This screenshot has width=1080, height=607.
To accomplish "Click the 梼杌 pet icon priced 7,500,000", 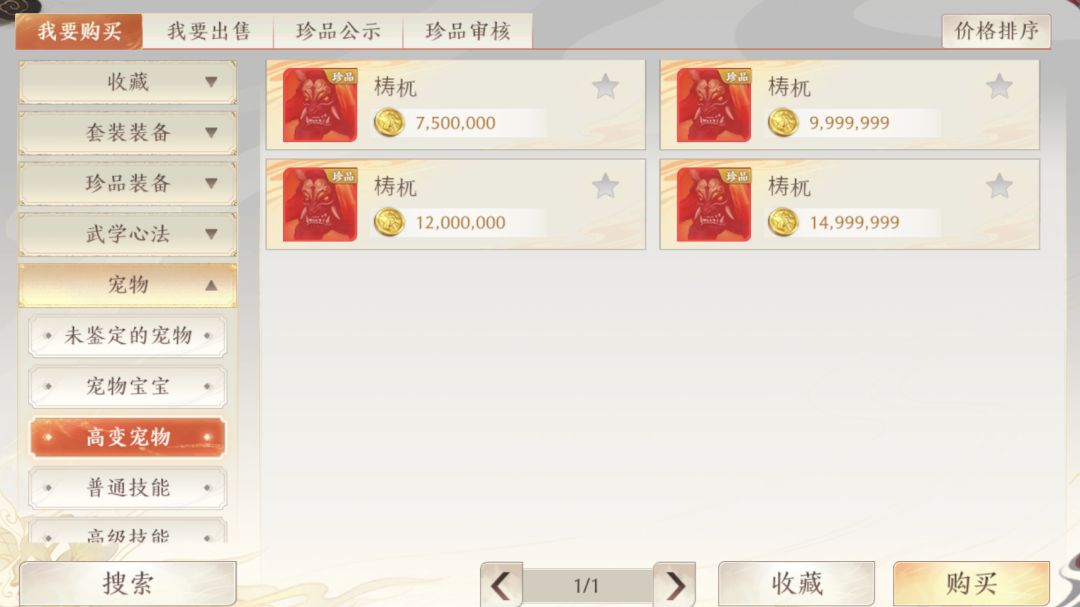I will coord(320,105).
